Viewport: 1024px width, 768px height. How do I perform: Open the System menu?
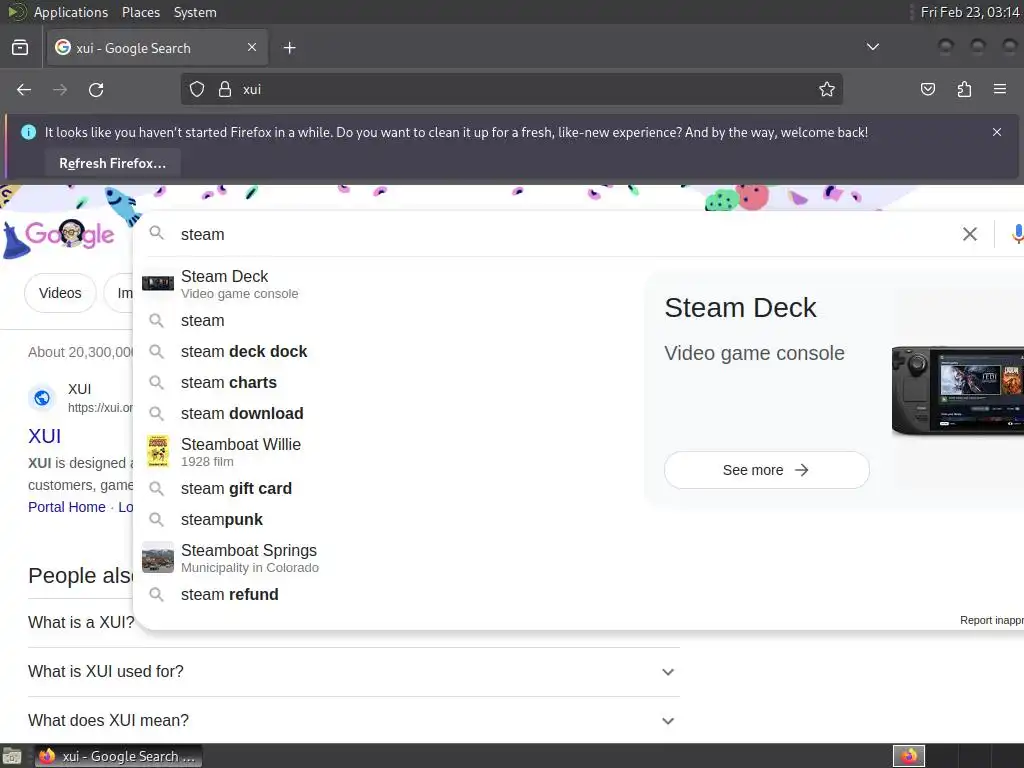pos(195,12)
